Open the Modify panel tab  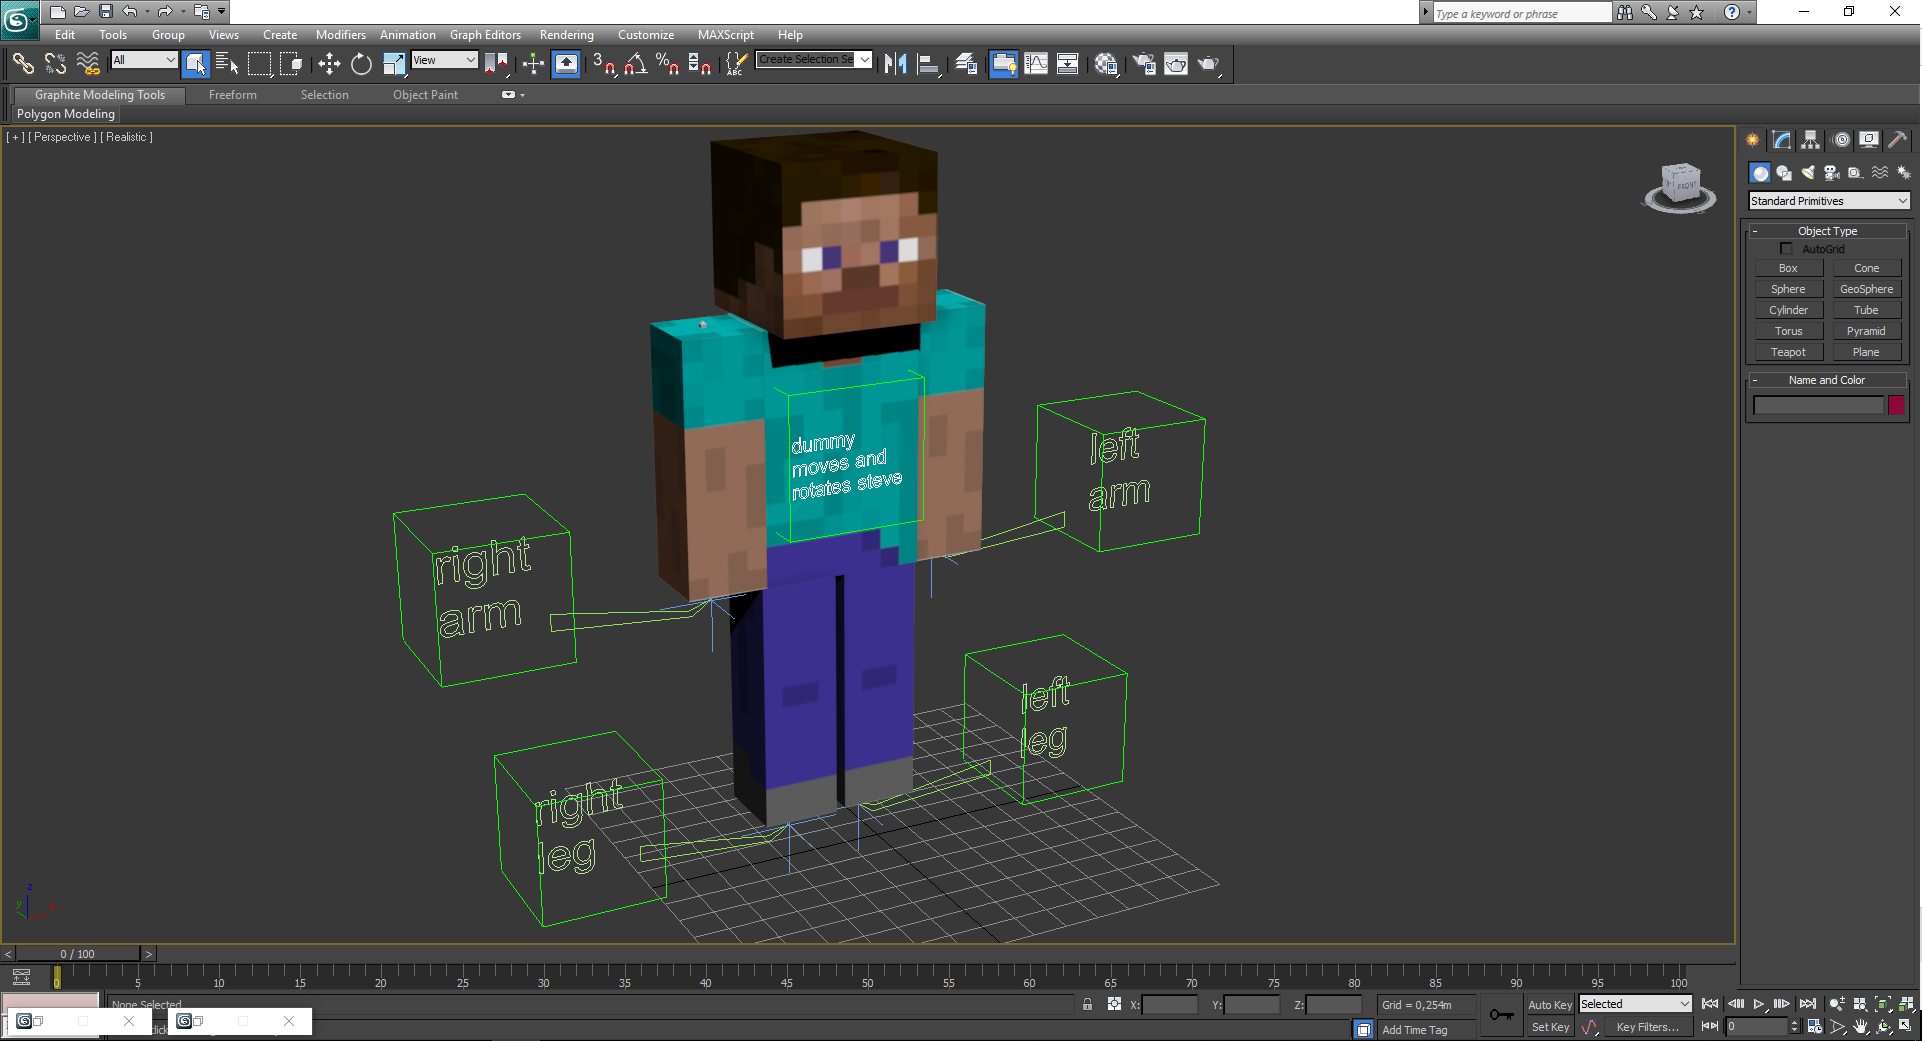[1782, 140]
